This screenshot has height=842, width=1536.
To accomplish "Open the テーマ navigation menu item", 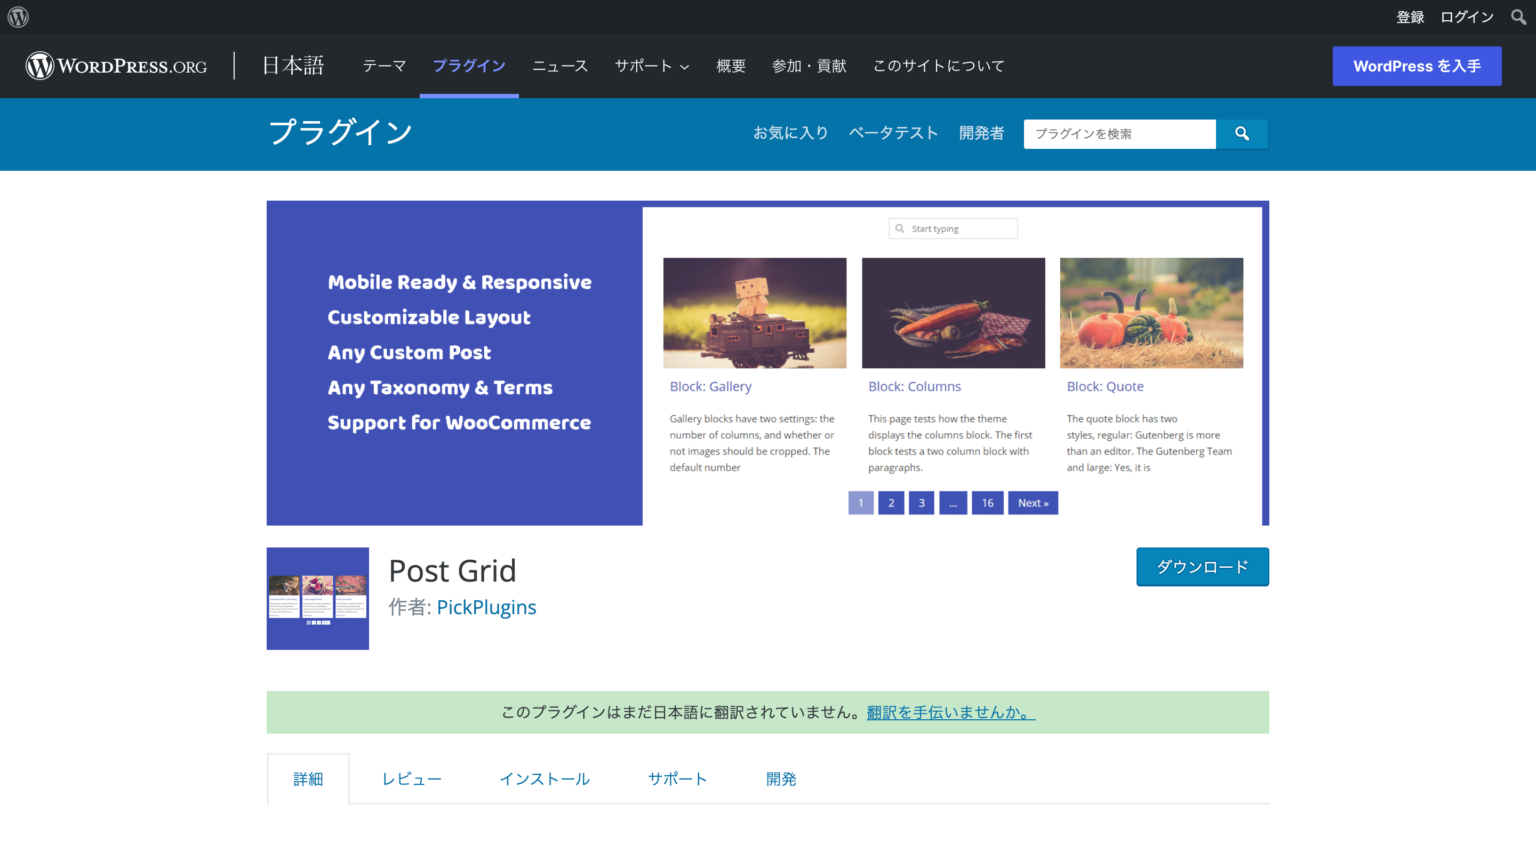I will click(384, 66).
